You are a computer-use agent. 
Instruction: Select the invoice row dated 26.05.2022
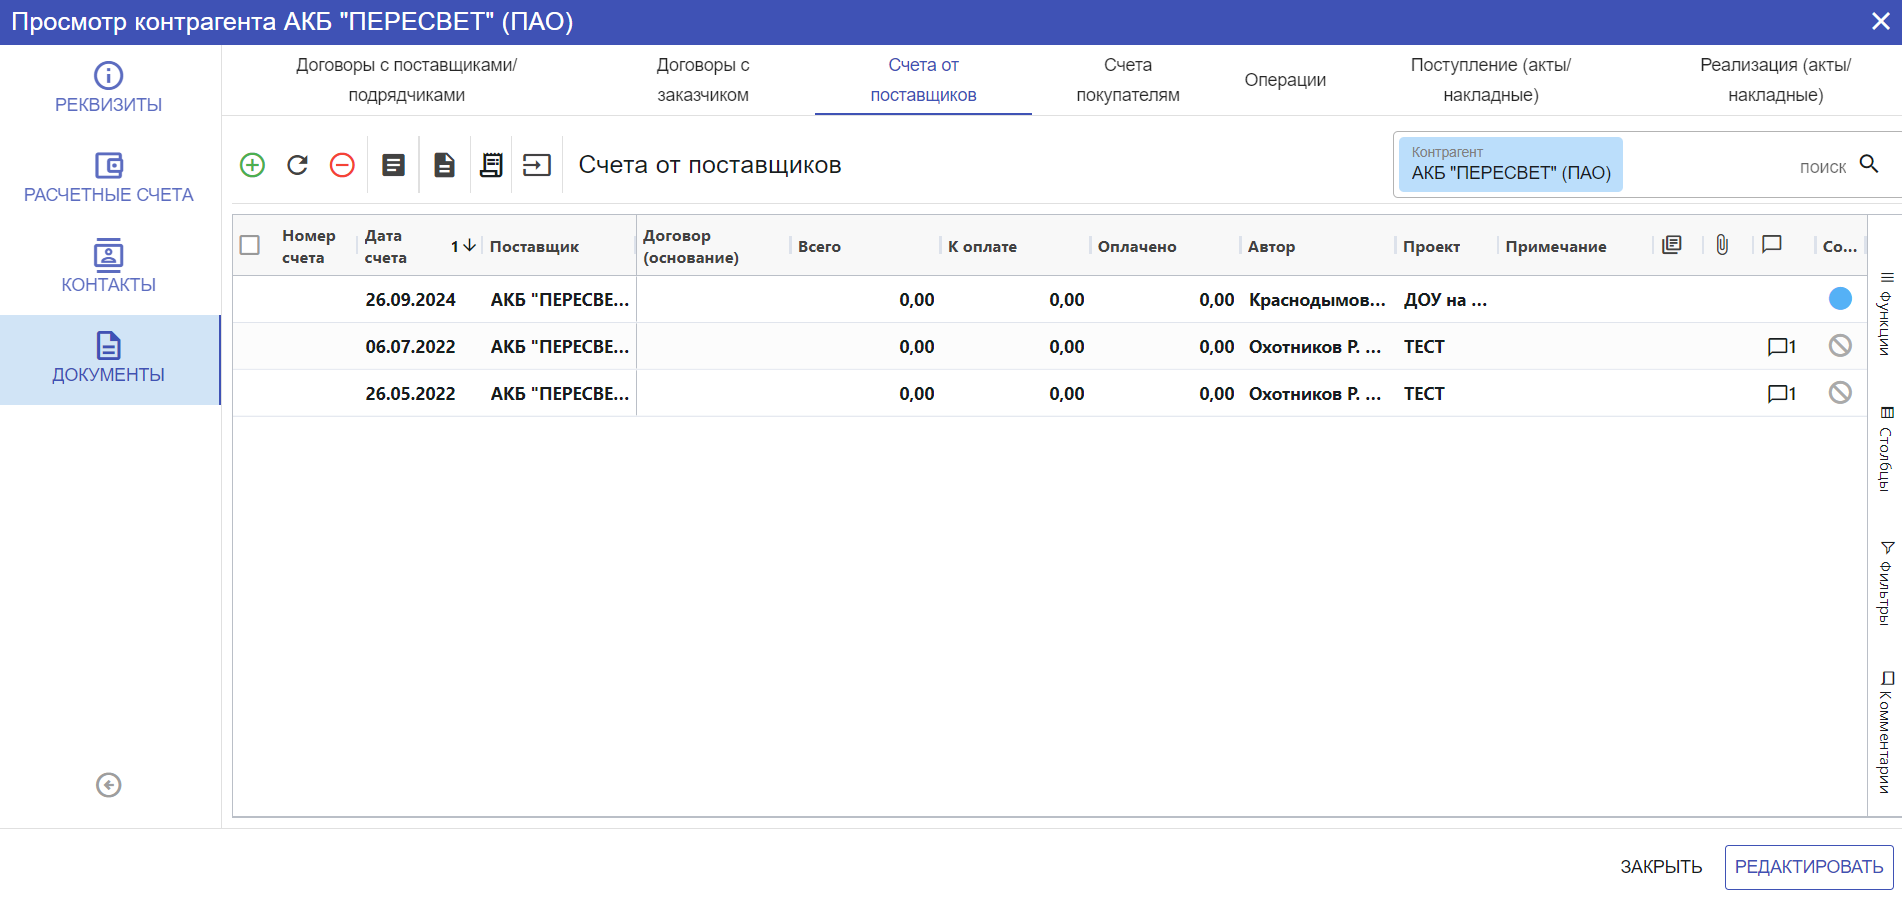tap(1049, 393)
